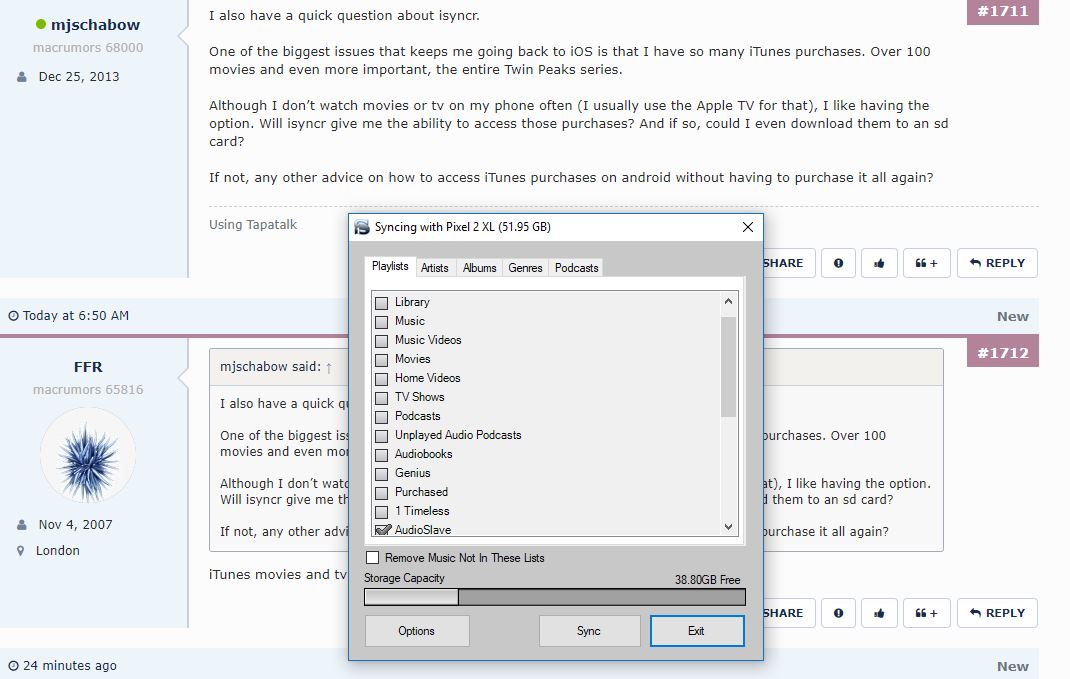1070x679 pixels.
Task: Click the green online dot beside mjschabow
Action: pos(41,25)
